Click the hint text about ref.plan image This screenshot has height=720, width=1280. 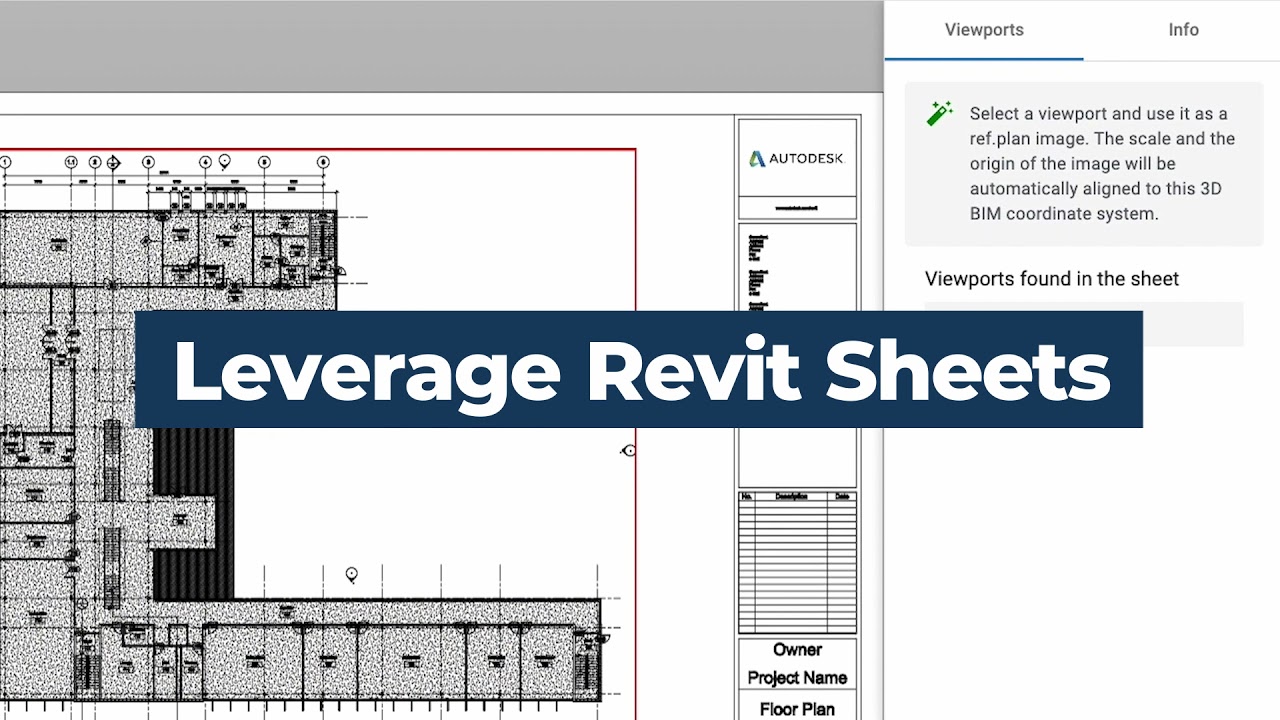(1102, 163)
